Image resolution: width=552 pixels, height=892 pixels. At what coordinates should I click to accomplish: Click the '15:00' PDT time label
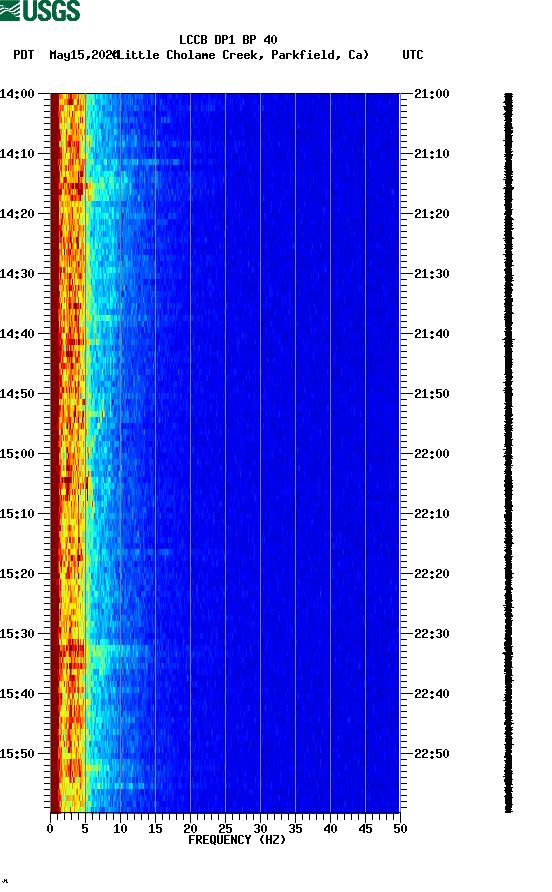[x=17, y=454]
